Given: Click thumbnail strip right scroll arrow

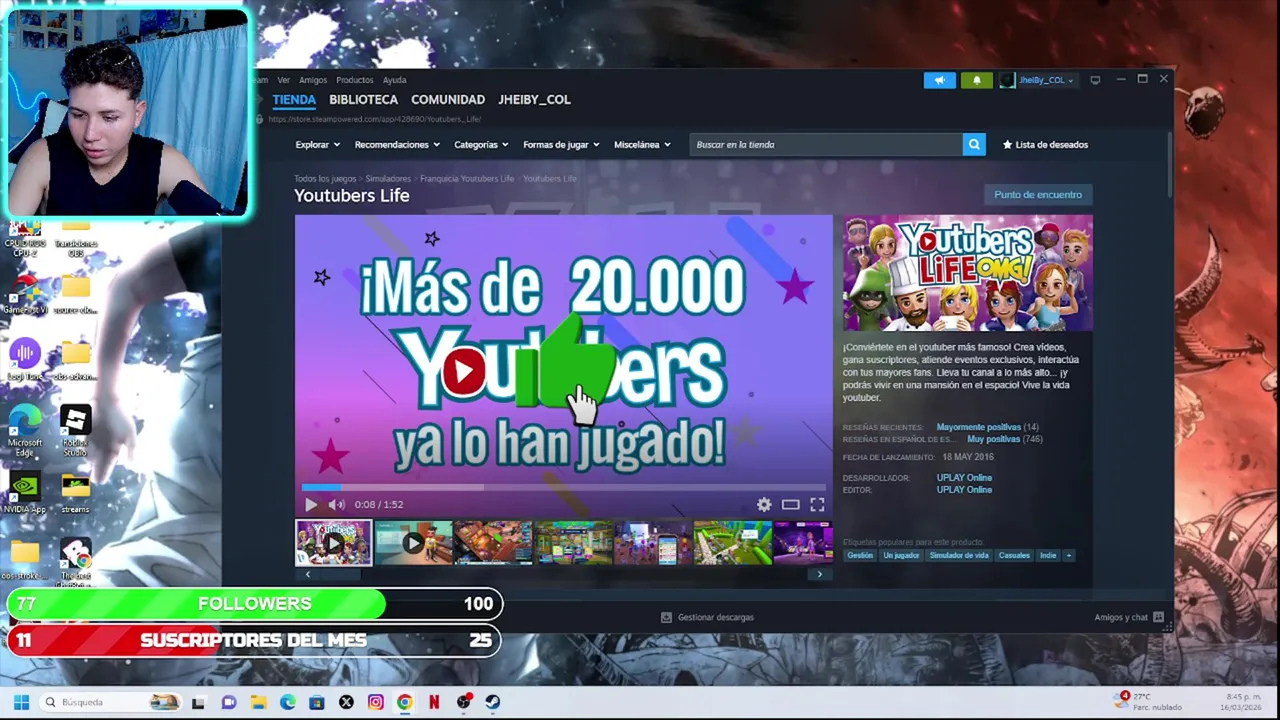Looking at the screenshot, I should point(819,575).
